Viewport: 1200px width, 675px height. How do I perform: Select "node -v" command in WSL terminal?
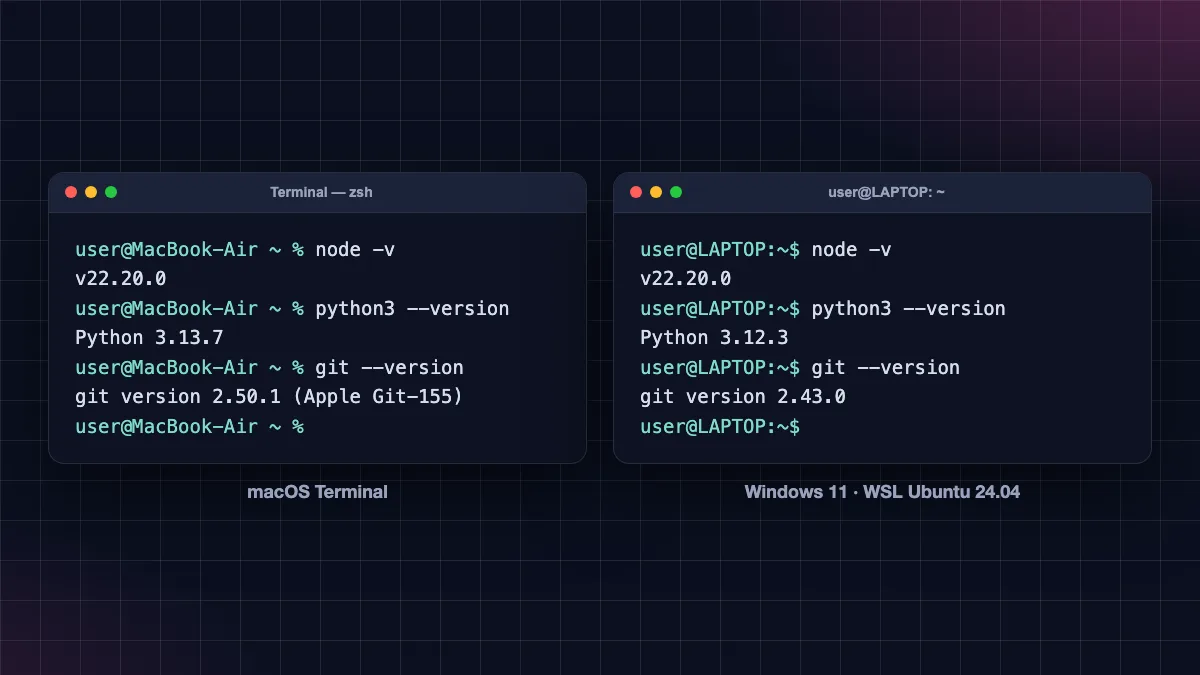click(x=851, y=250)
